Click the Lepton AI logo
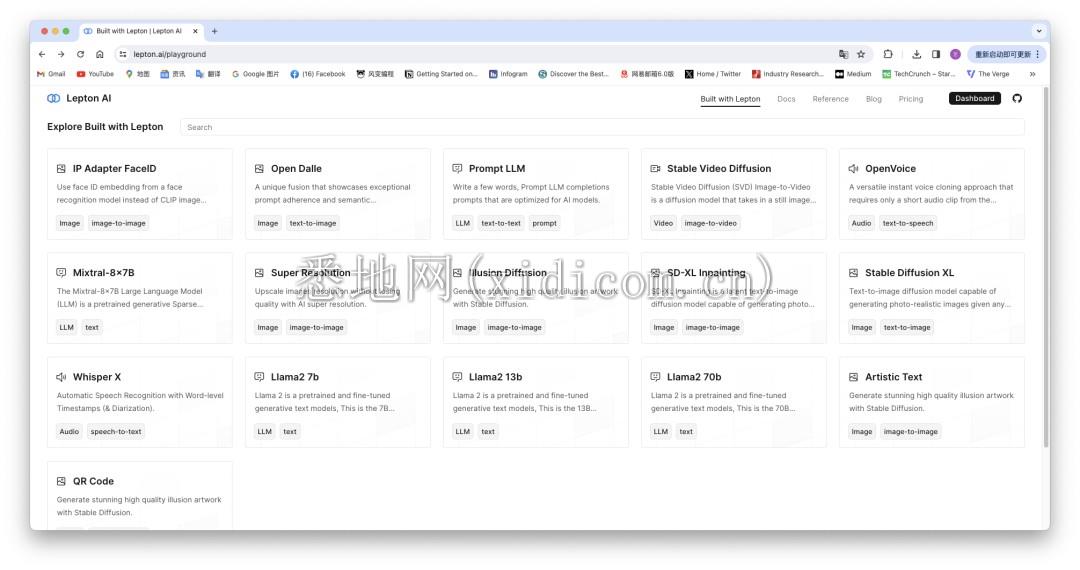The width and height of the screenshot is (1080, 570). click(79, 98)
